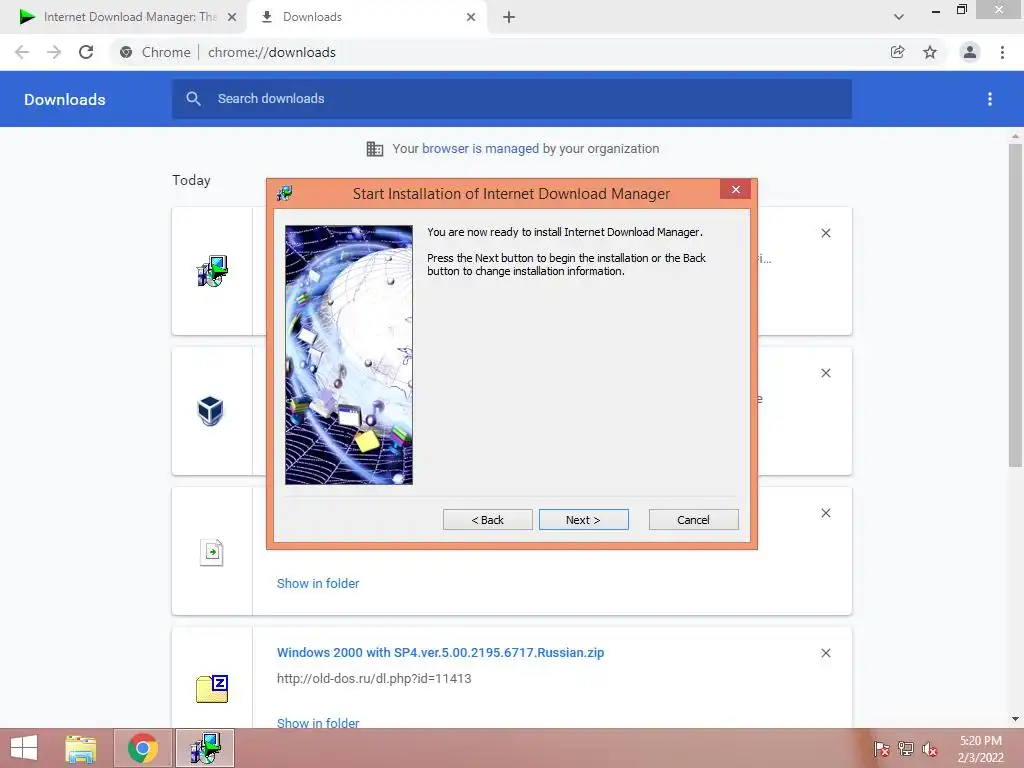Click Next to begin installation

pyautogui.click(x=583, y=520)
